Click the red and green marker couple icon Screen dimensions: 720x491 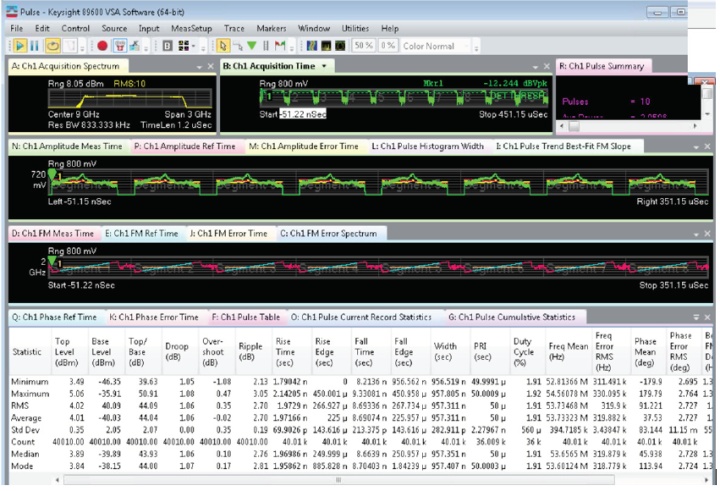click(x=280, y=46)
